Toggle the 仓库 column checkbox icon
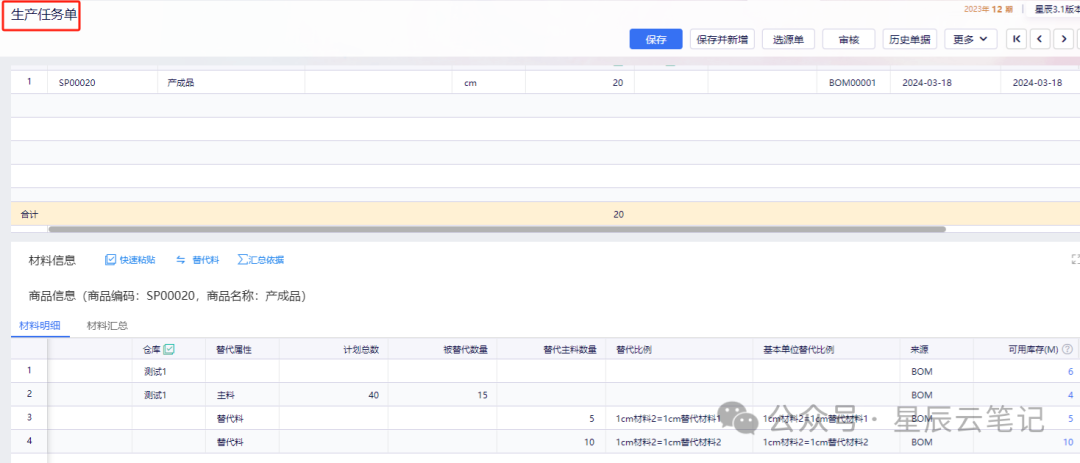1080x463 pixels. tap(169, 349)
